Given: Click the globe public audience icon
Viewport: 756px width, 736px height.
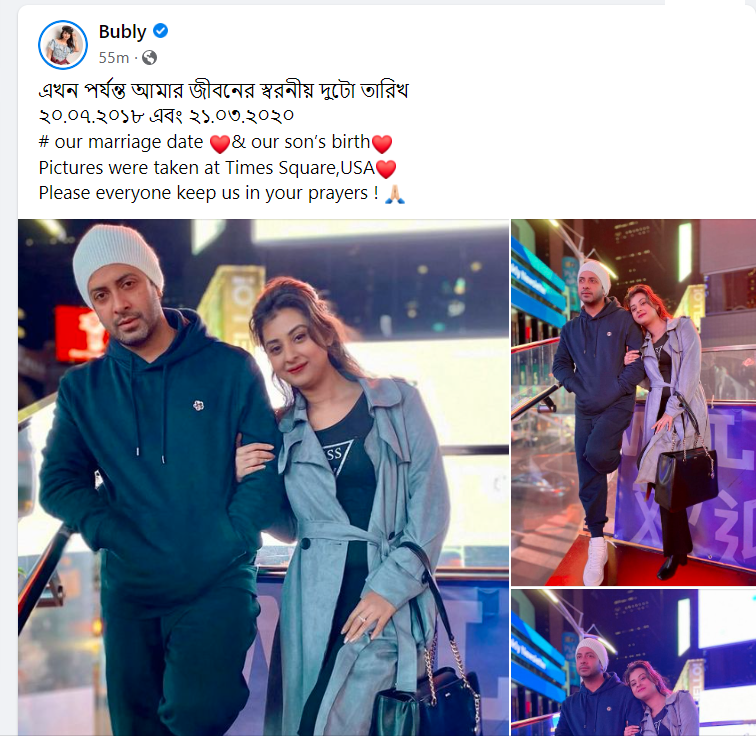Looking at the screenshot, I should click(x=149, y=58).
